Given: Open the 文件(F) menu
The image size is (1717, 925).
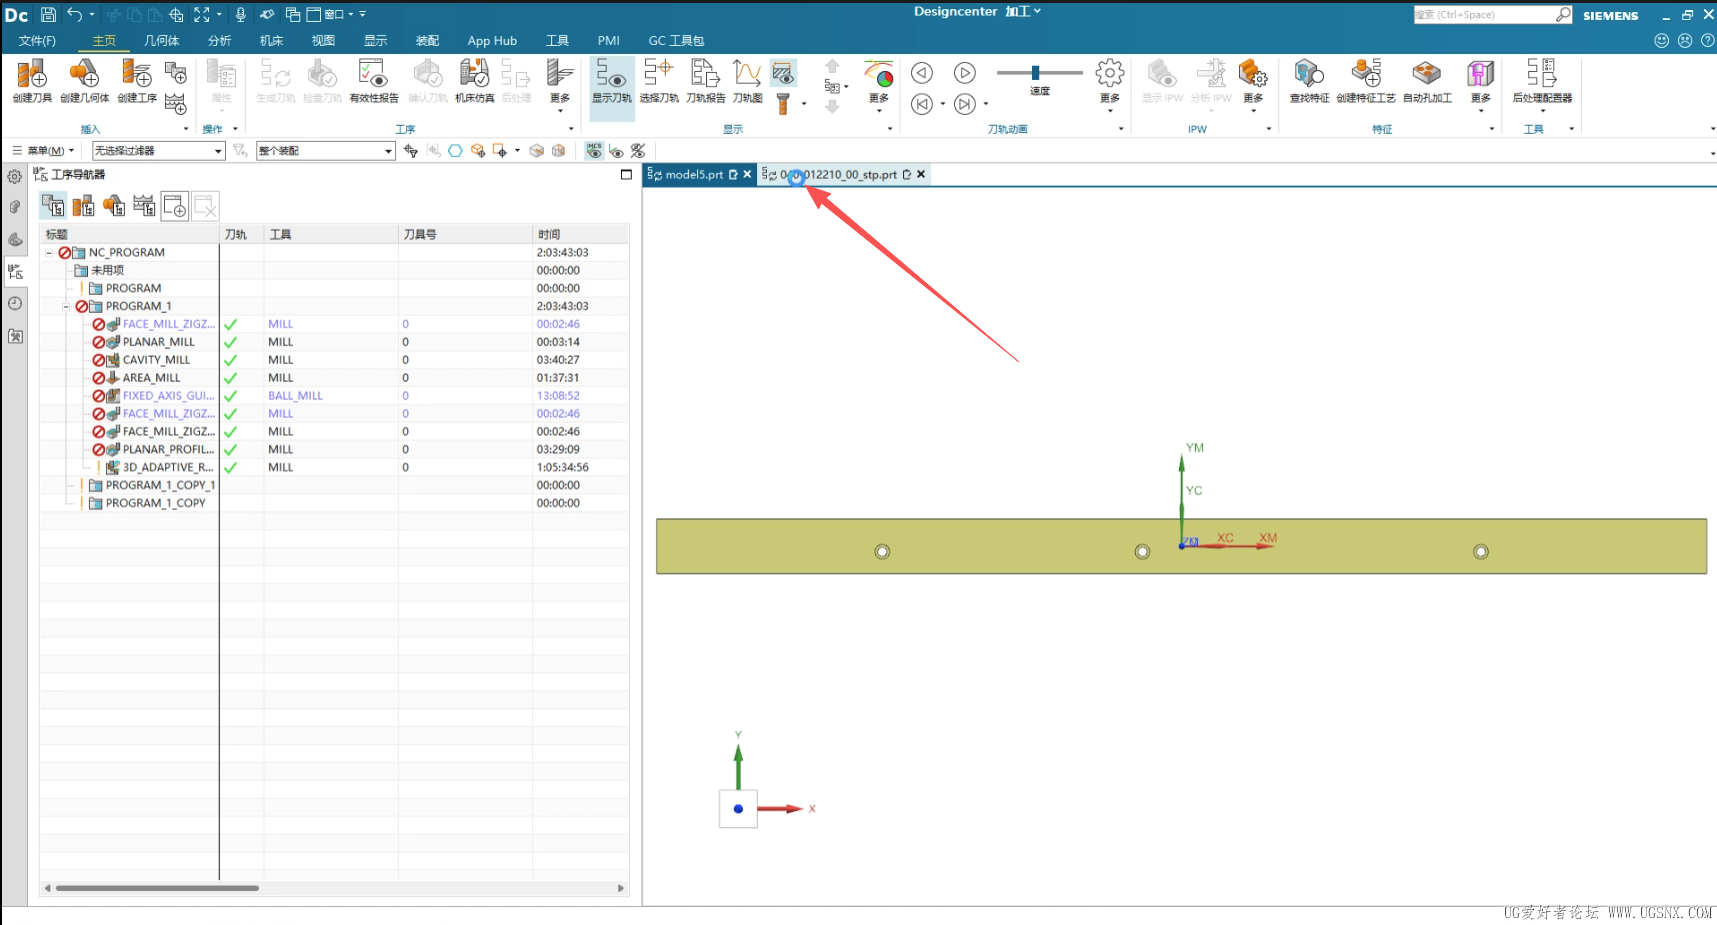Looking at the screenshot, I should pos(37,41).
